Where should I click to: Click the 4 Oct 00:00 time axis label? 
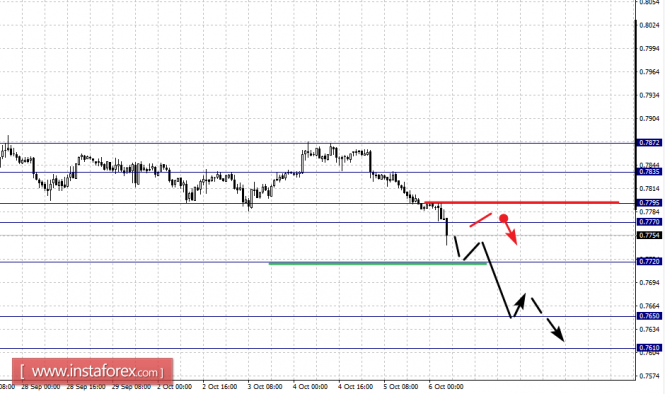[x=310, y=387]
